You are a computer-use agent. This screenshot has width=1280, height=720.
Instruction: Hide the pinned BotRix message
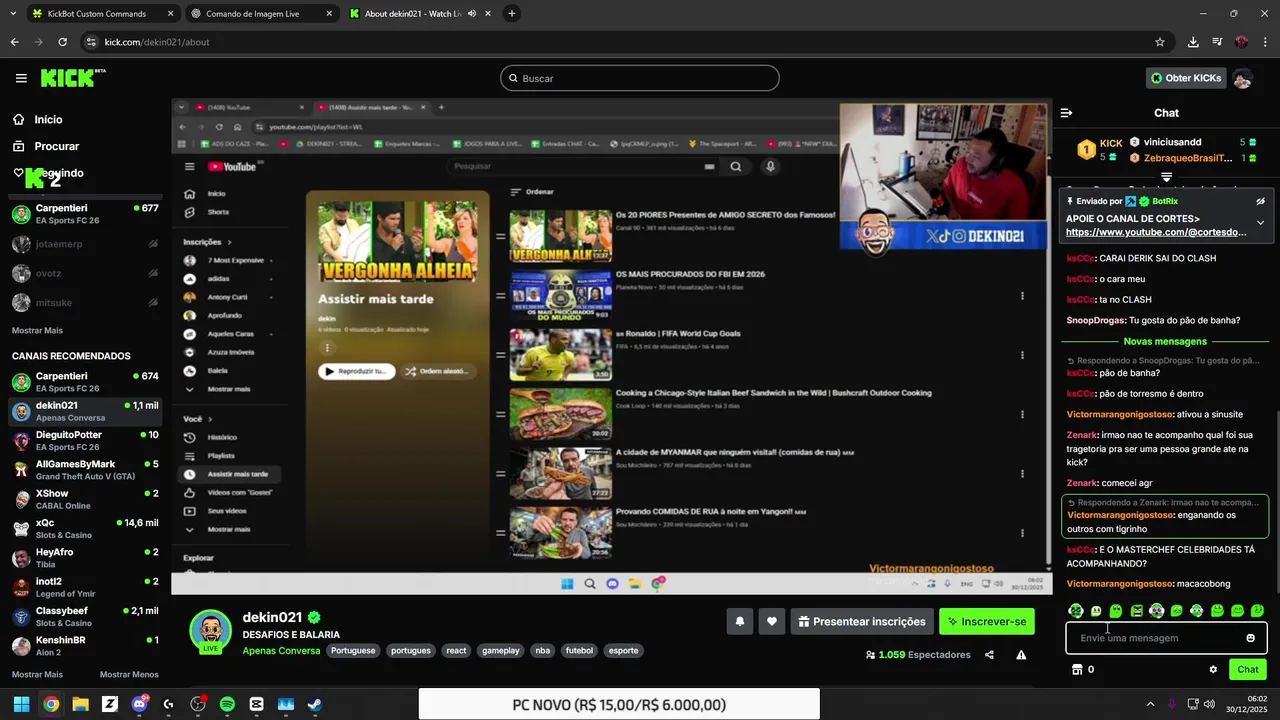(x=1260, y=201)
